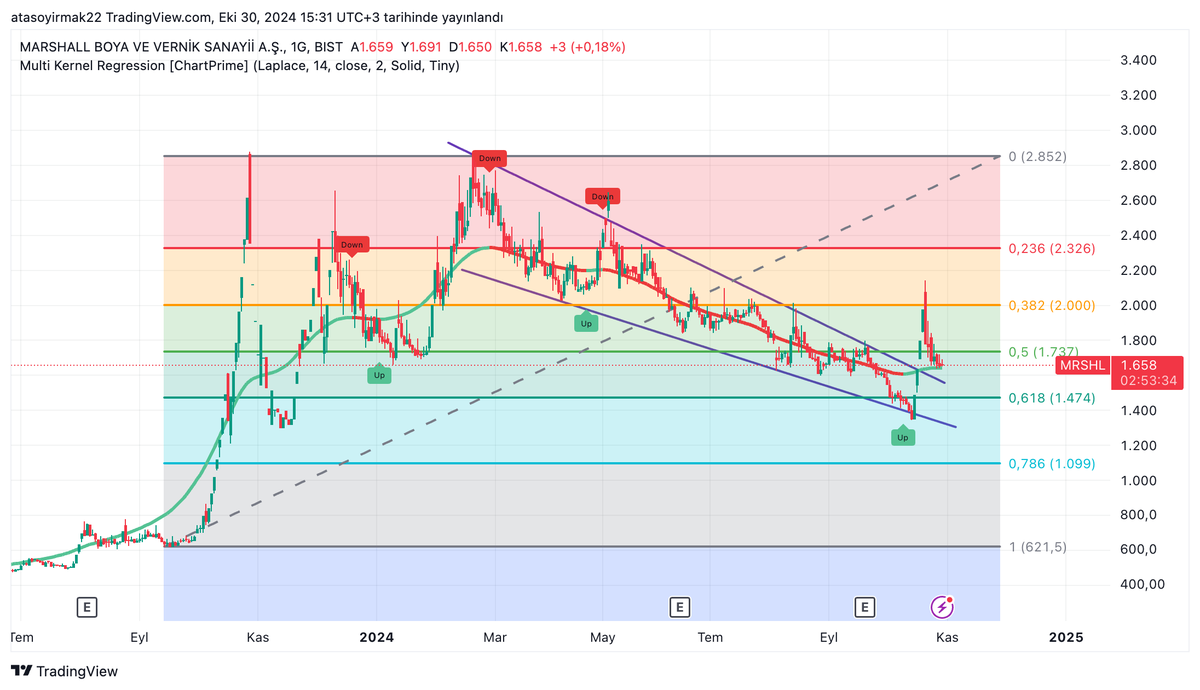
Task: Click the purple lightning bolt event icon
Action: click(942, 606)
